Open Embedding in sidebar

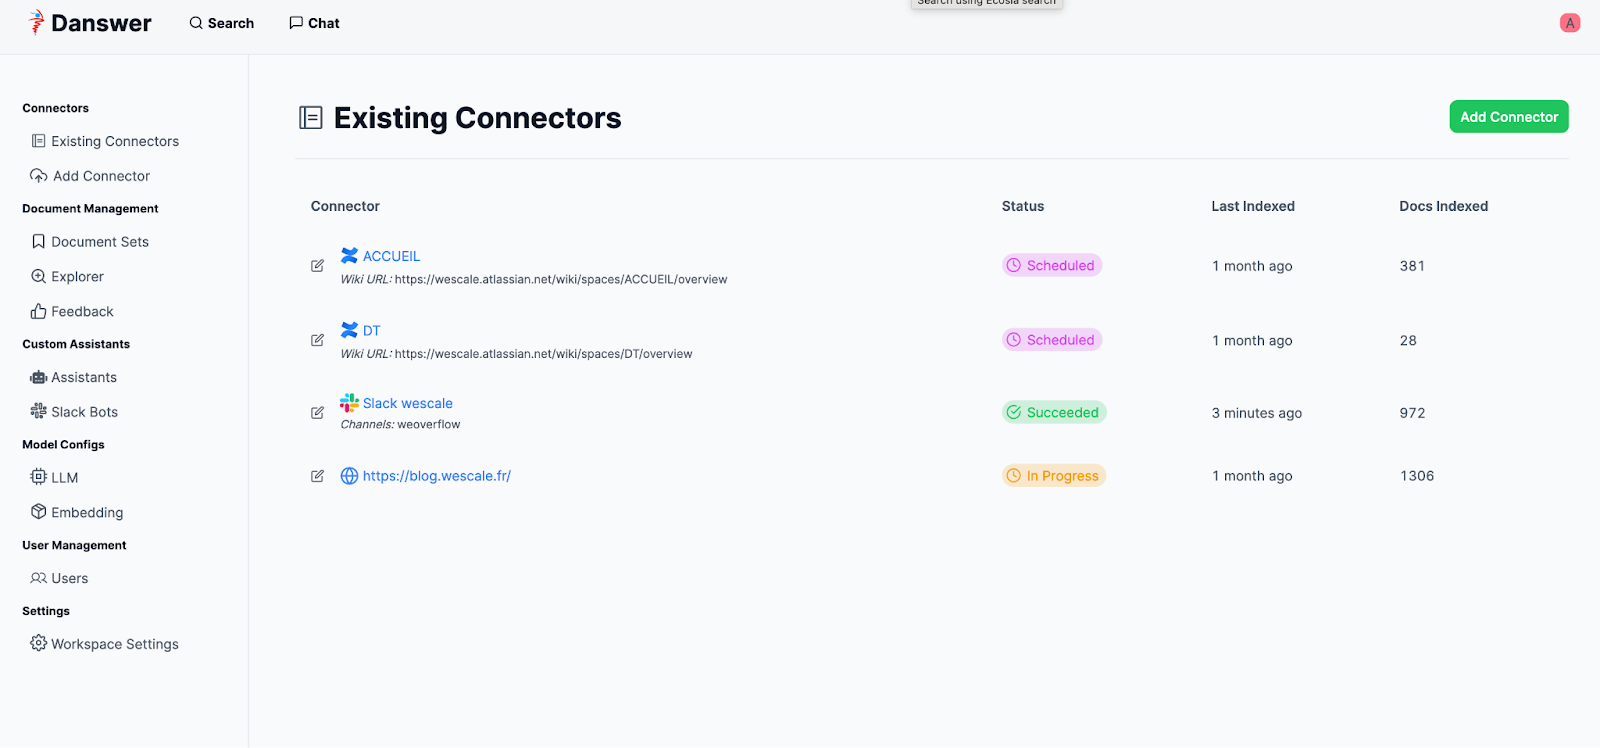(77, 512)
